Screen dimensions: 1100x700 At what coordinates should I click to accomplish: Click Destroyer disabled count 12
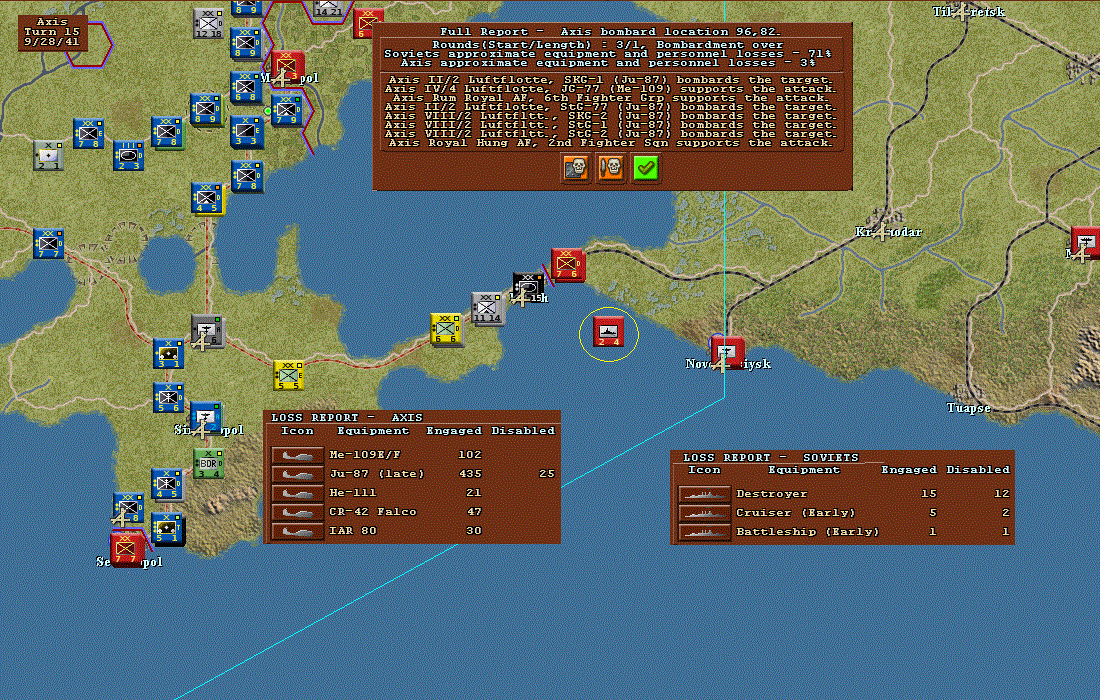pyautogui.click(x=1002, y=494)
